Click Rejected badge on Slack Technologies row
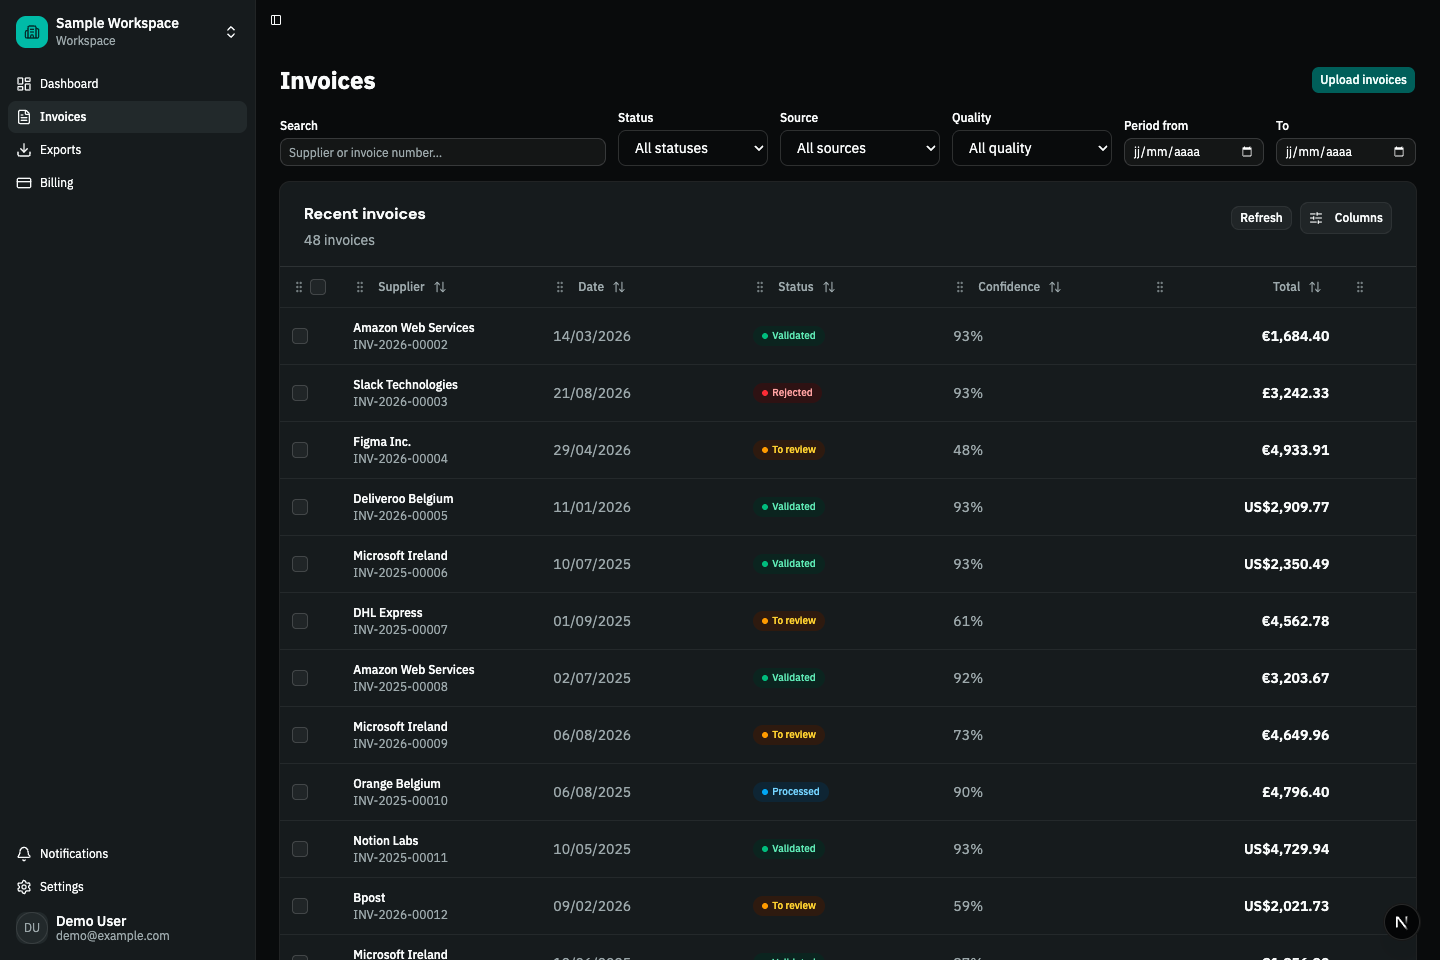 click(787, 393)
